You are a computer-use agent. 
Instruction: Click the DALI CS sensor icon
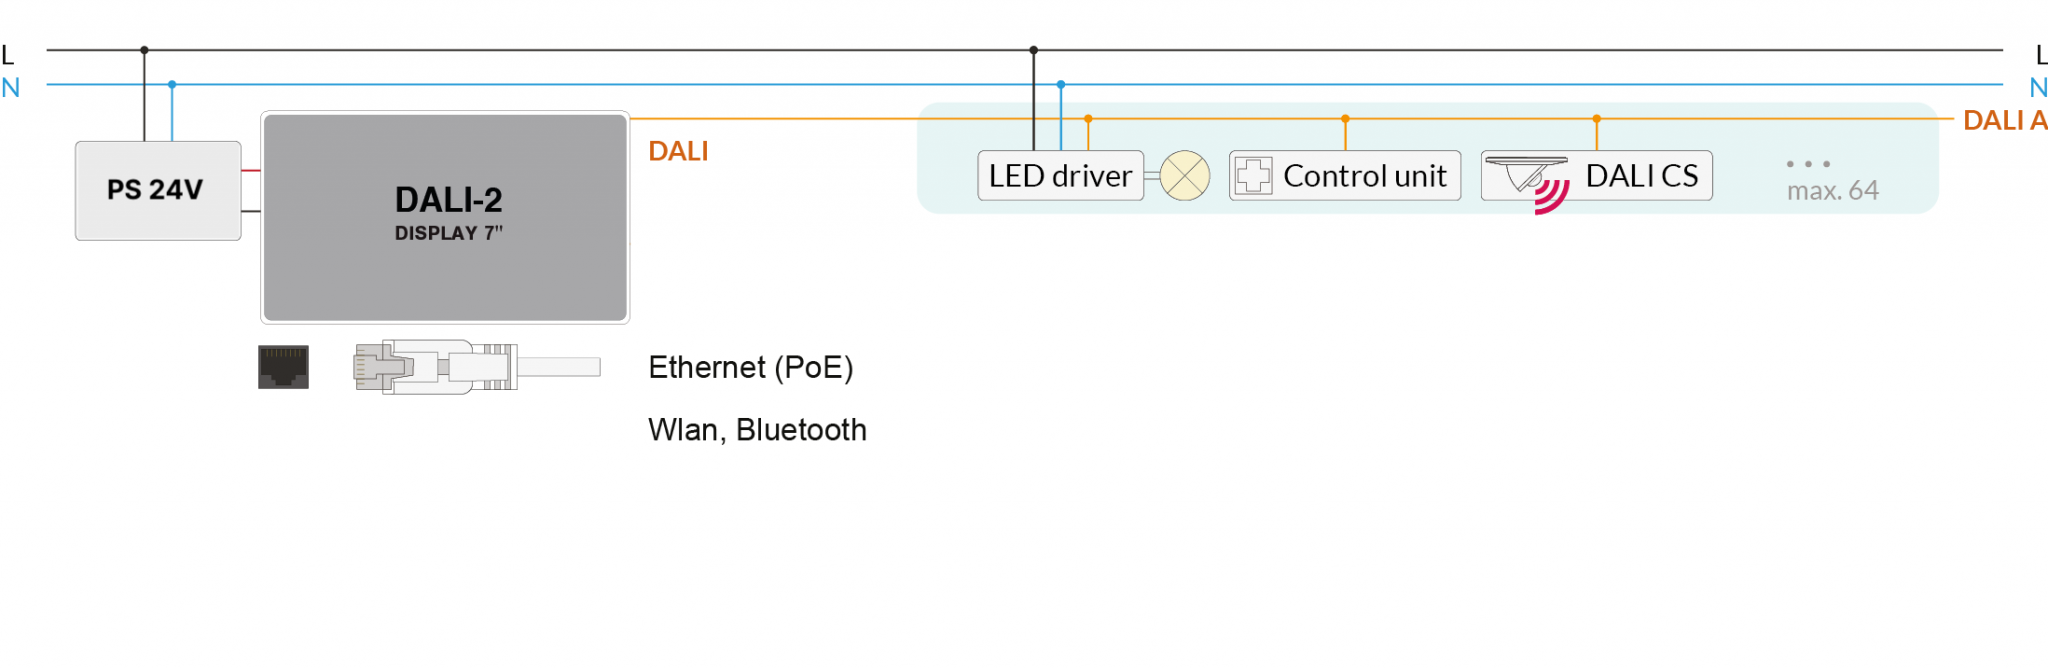point(1526,174)
